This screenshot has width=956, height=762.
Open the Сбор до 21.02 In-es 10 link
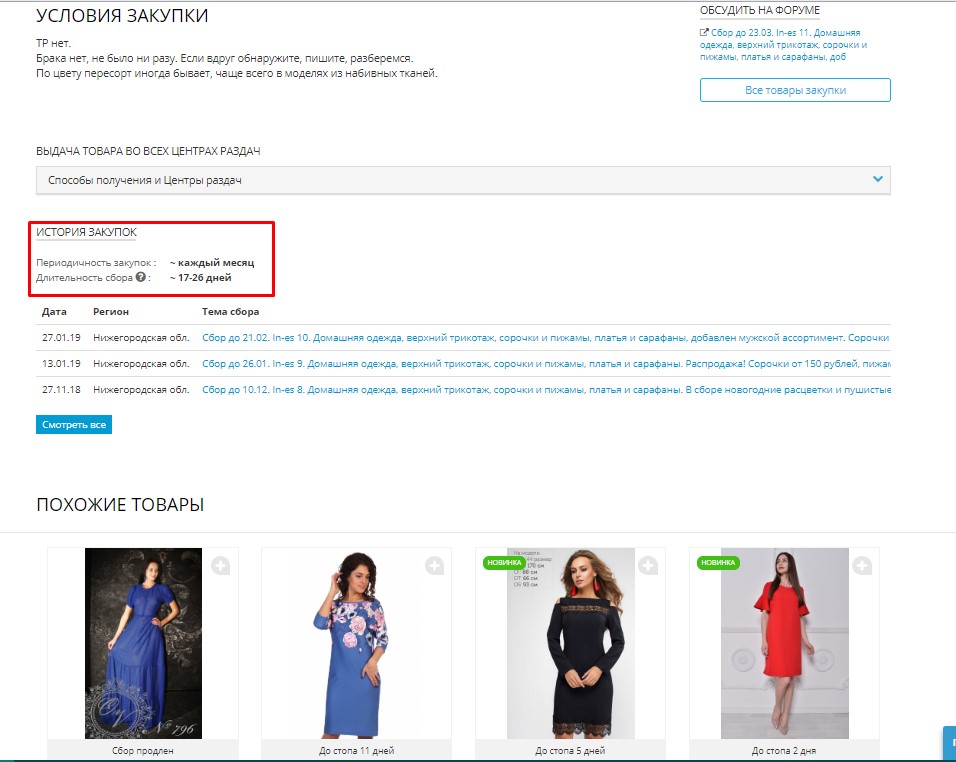coord(546,338)
